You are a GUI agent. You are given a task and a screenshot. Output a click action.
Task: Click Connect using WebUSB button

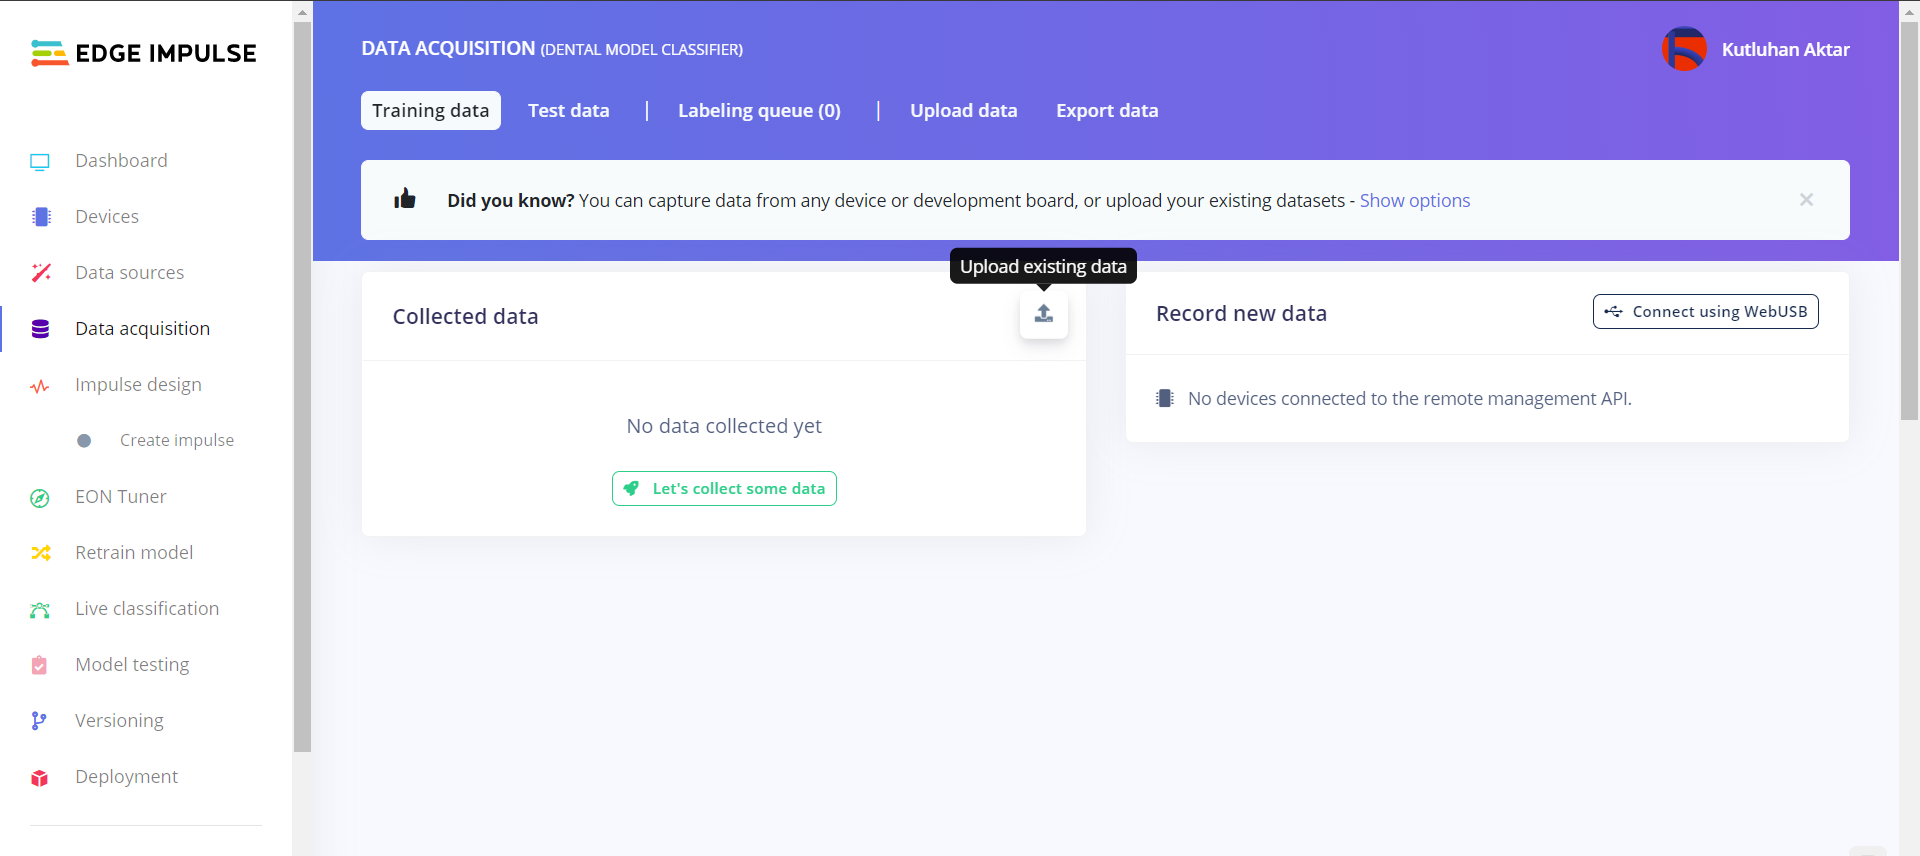(x=1706, y=312)
